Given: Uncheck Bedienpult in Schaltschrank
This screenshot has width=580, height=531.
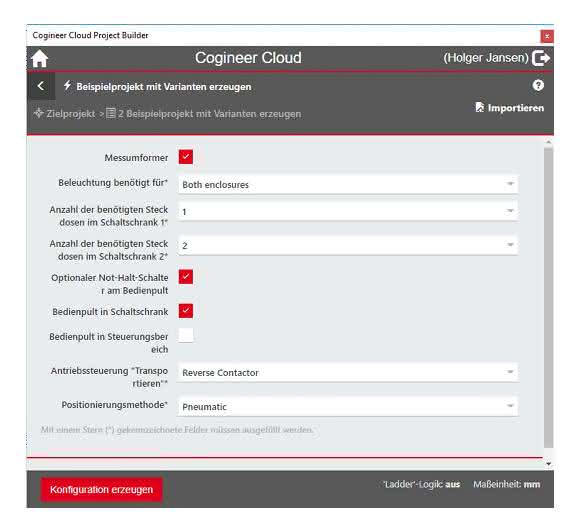Looking at the screenshot, I should (186, 311).
